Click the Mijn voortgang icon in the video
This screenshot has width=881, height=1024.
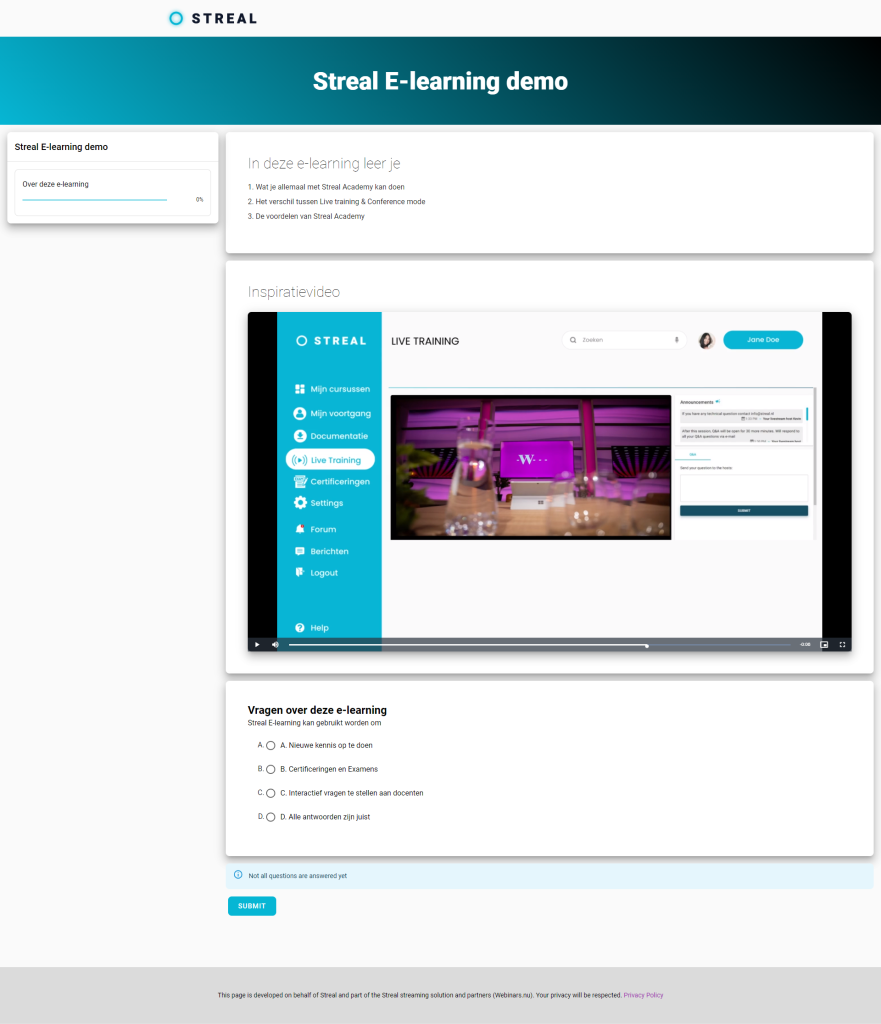point(300,413)
